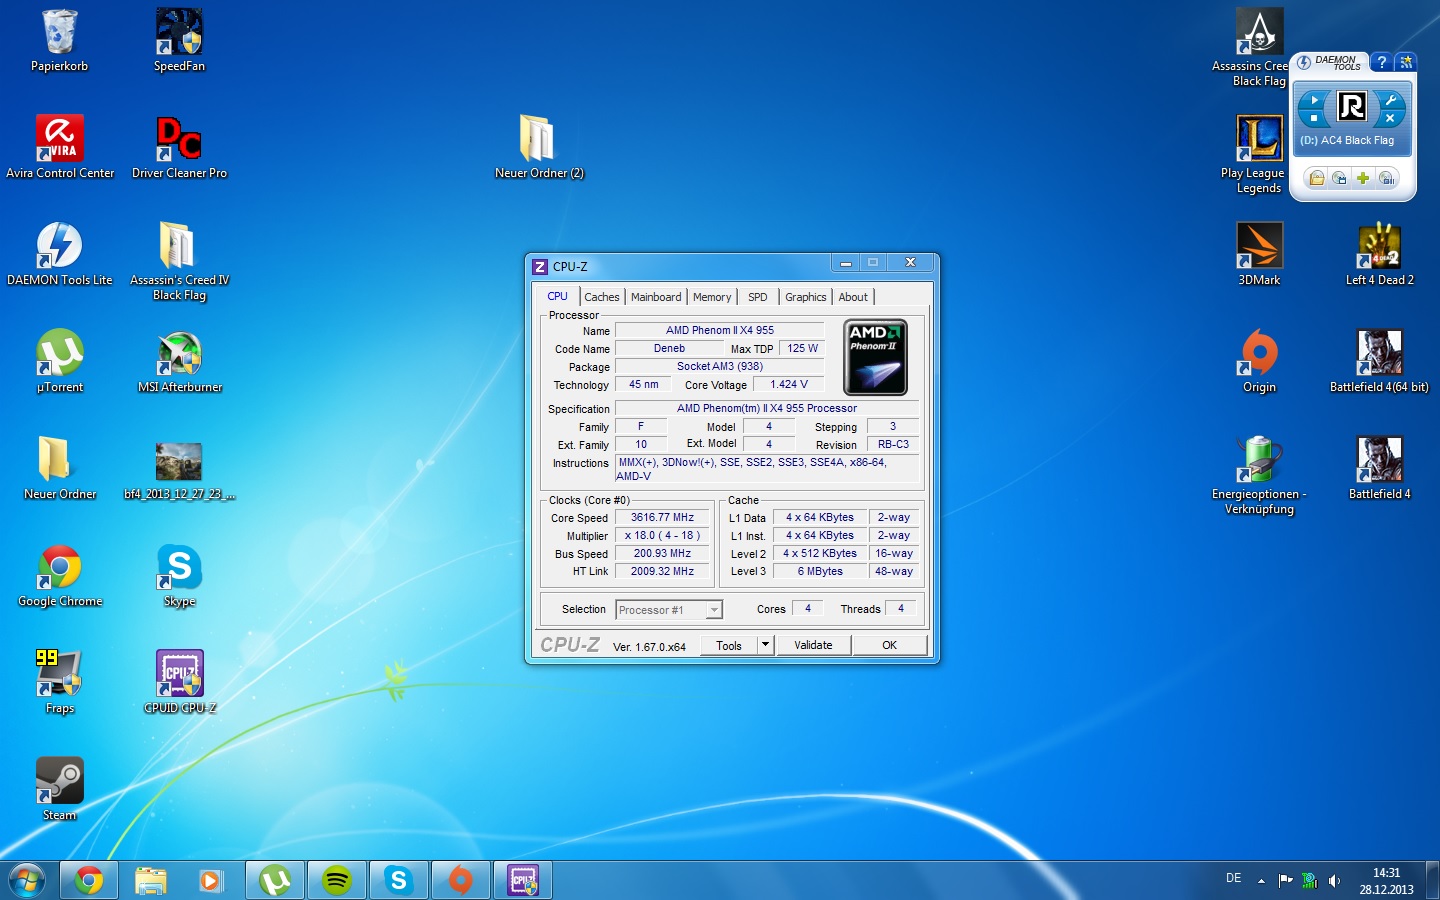
Task: Open the Memory tab in CPU-Z
Action: pos(712,297)
